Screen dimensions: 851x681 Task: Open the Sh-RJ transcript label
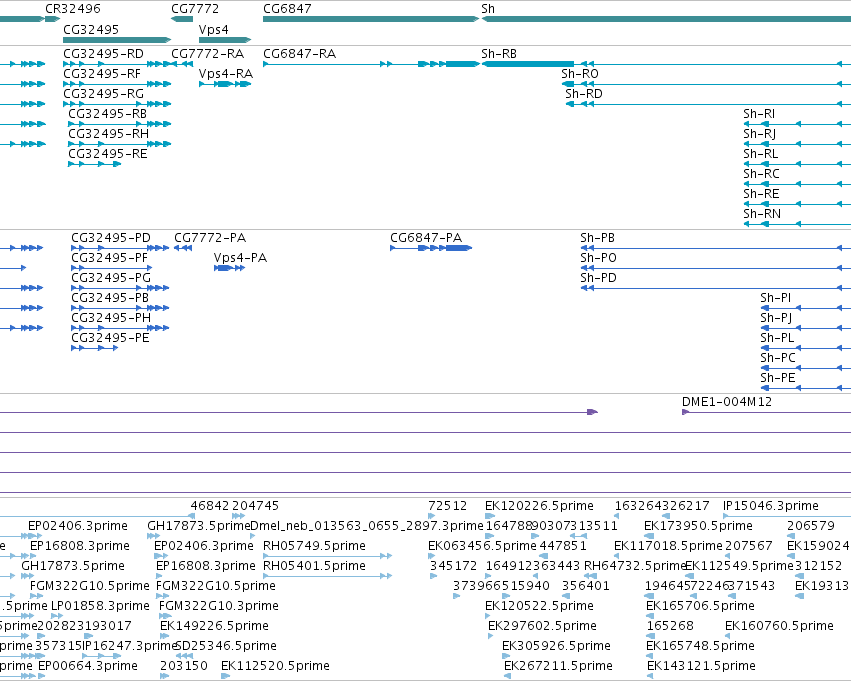759,134
